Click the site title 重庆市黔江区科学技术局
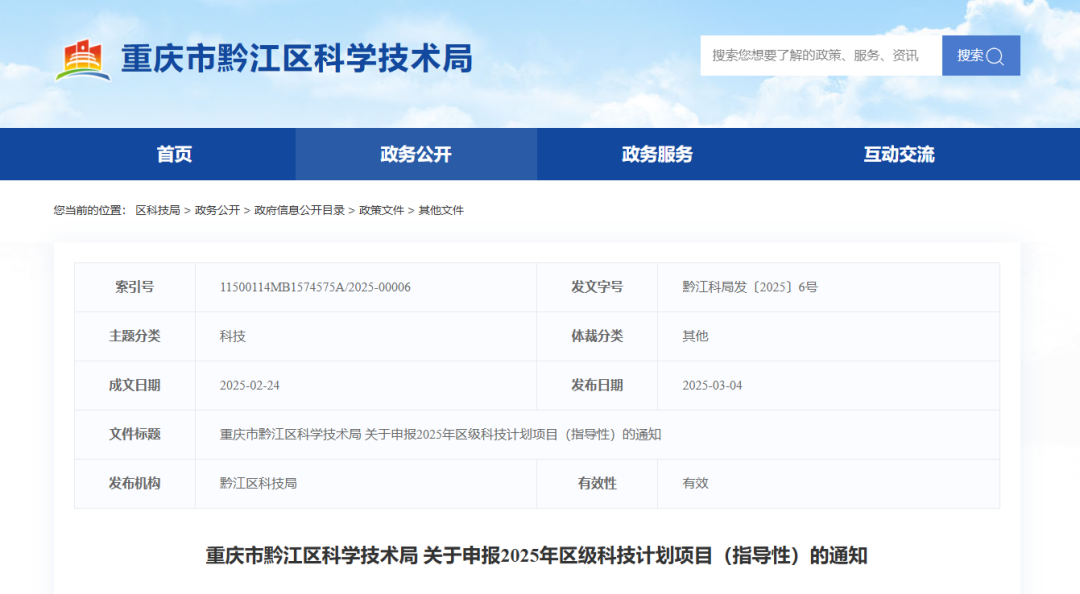The image size is (1080, 594). tap(297, 59)
